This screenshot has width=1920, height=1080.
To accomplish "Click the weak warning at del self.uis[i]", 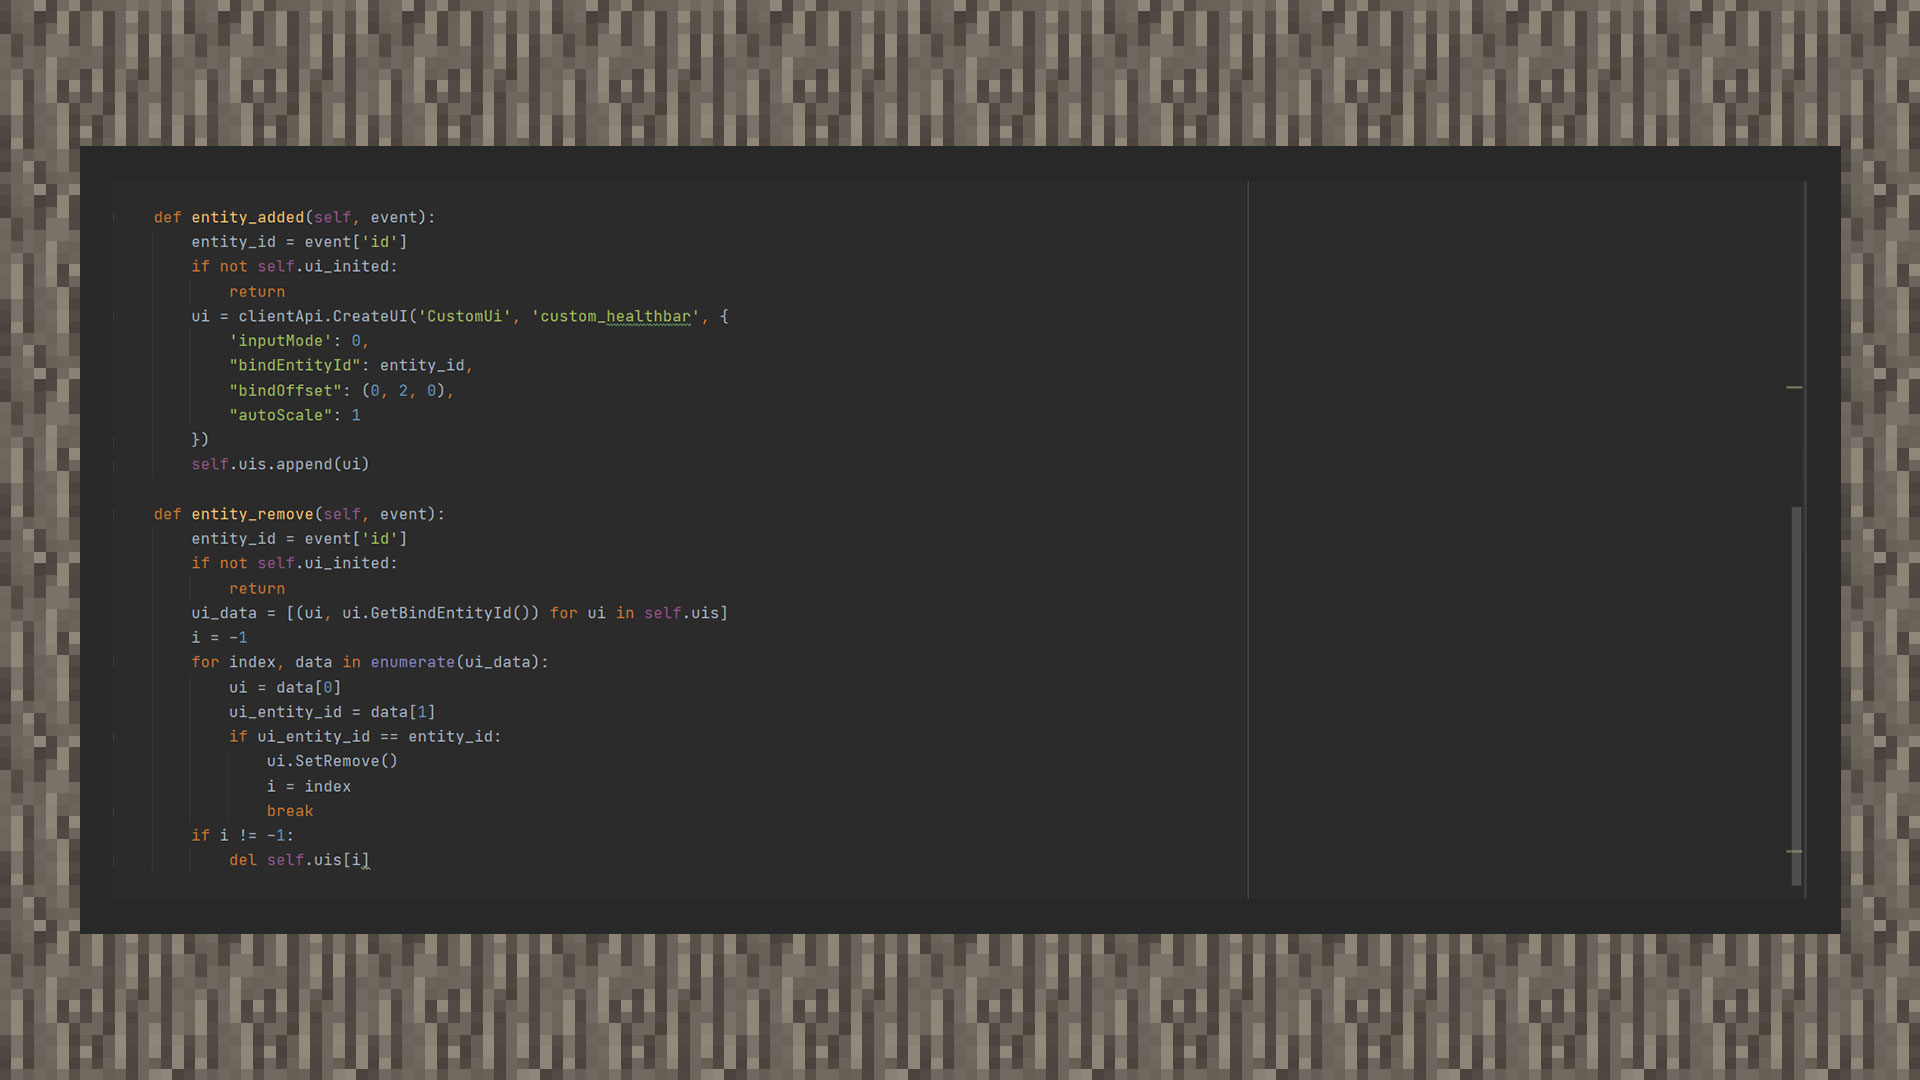I will click(x=365, y=861).
